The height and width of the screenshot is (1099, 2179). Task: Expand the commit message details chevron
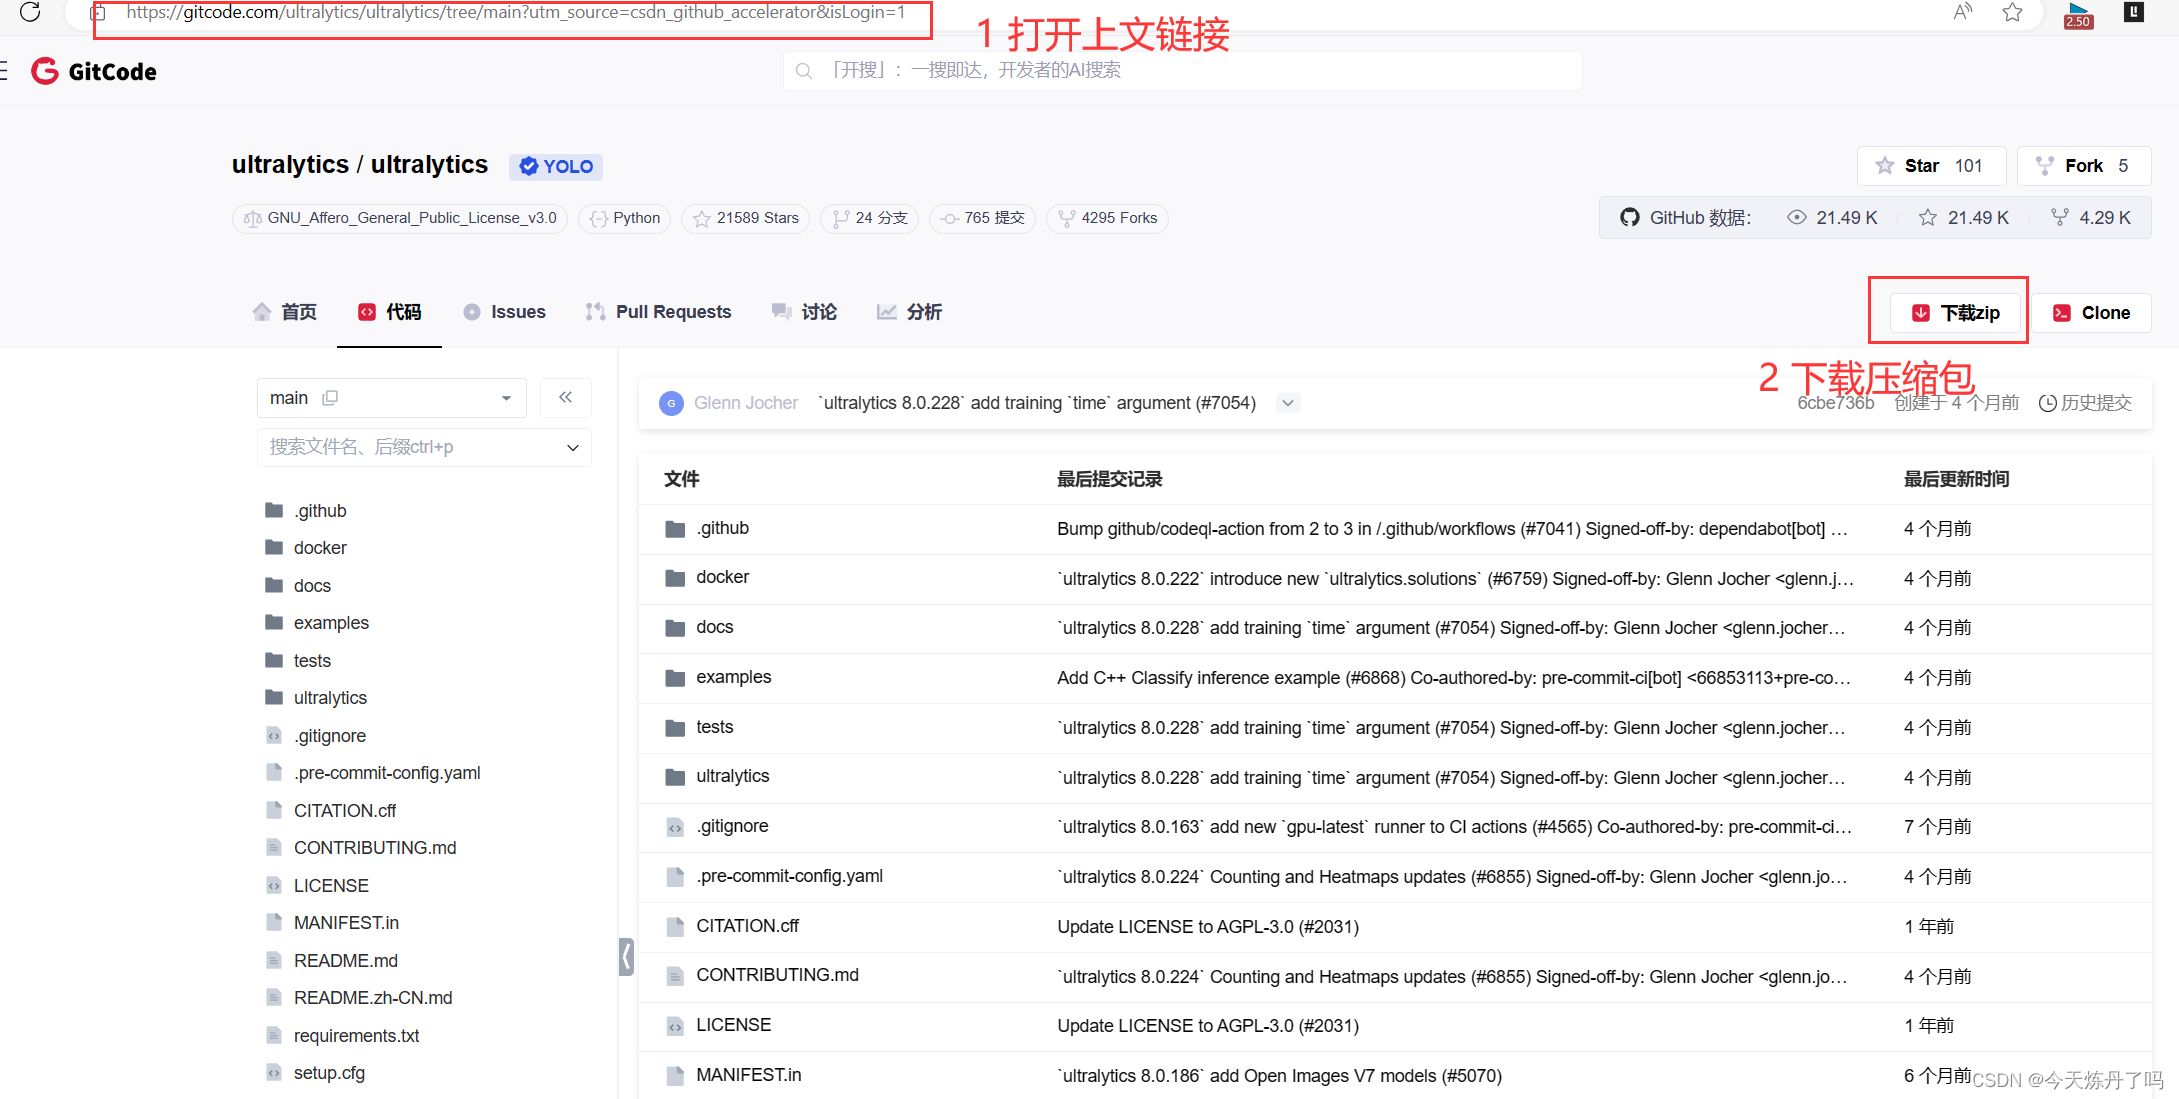click(1286, 402)
